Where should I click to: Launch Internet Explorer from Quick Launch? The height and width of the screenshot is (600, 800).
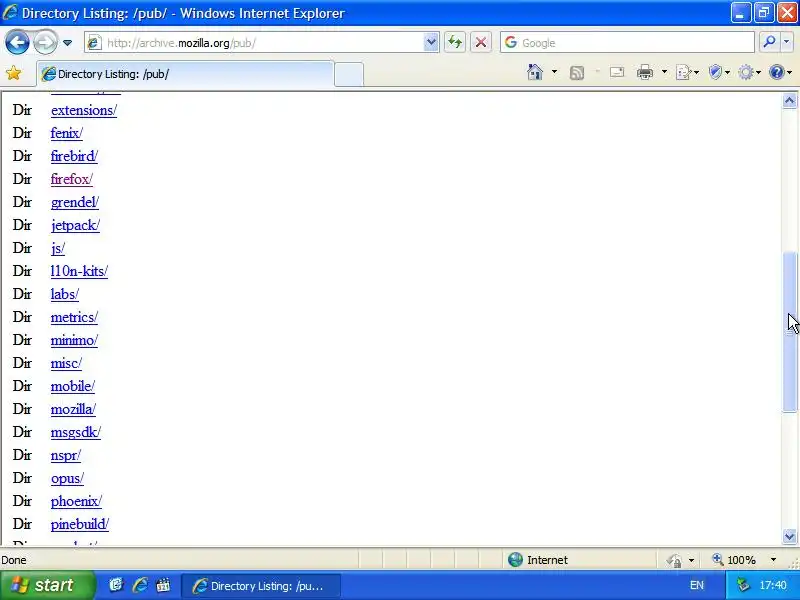pyautogui.click(x=140, y=585)
